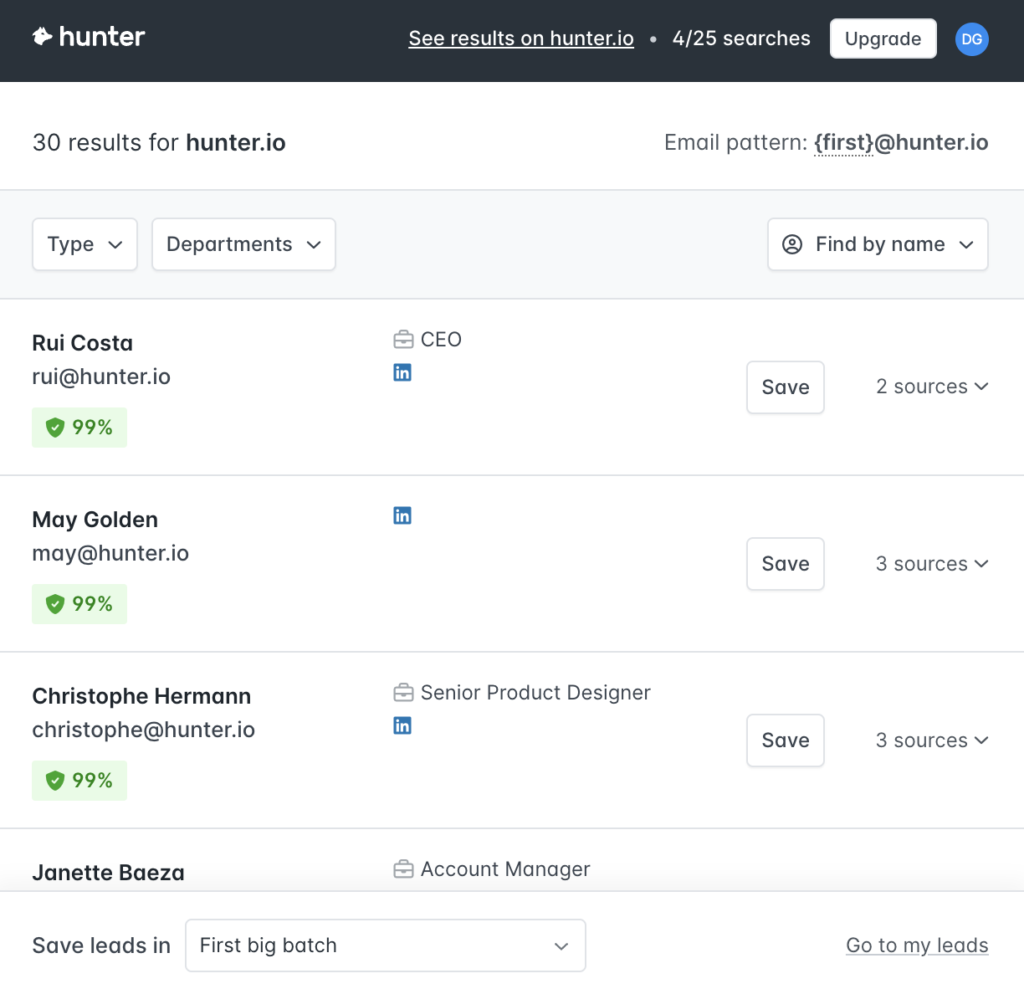
Task: Click the {first} email pattern text
Action: point(841,142)
